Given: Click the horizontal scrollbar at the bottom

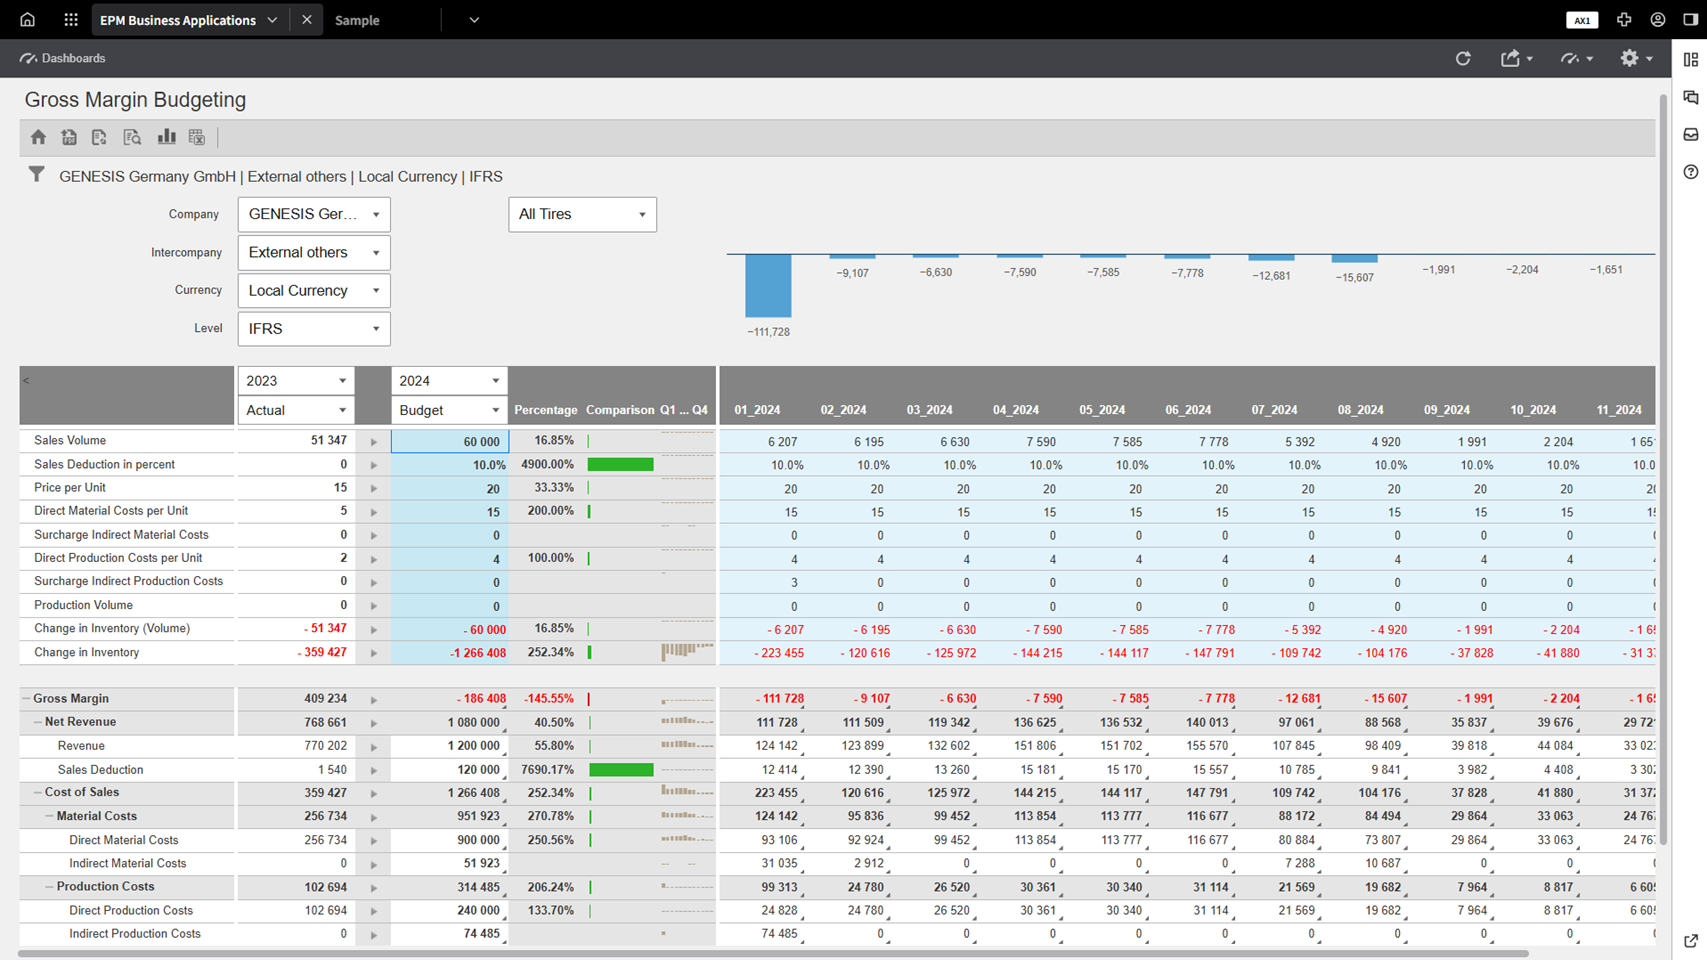Looking at the screenshot, I should 772,954.
